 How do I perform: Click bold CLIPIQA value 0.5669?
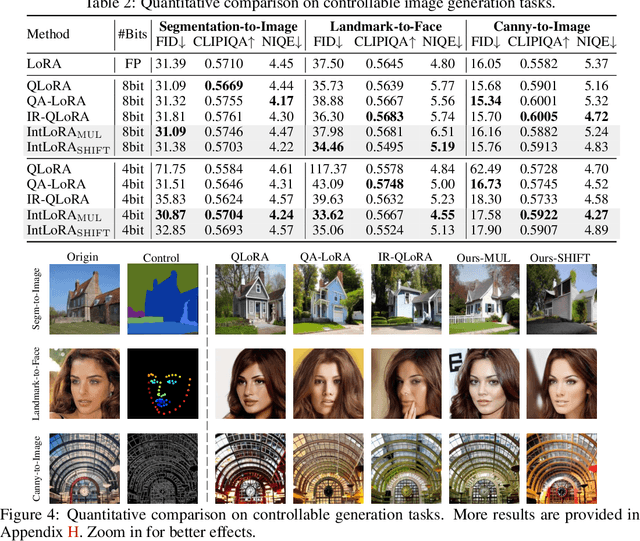(x=224, y=86)
